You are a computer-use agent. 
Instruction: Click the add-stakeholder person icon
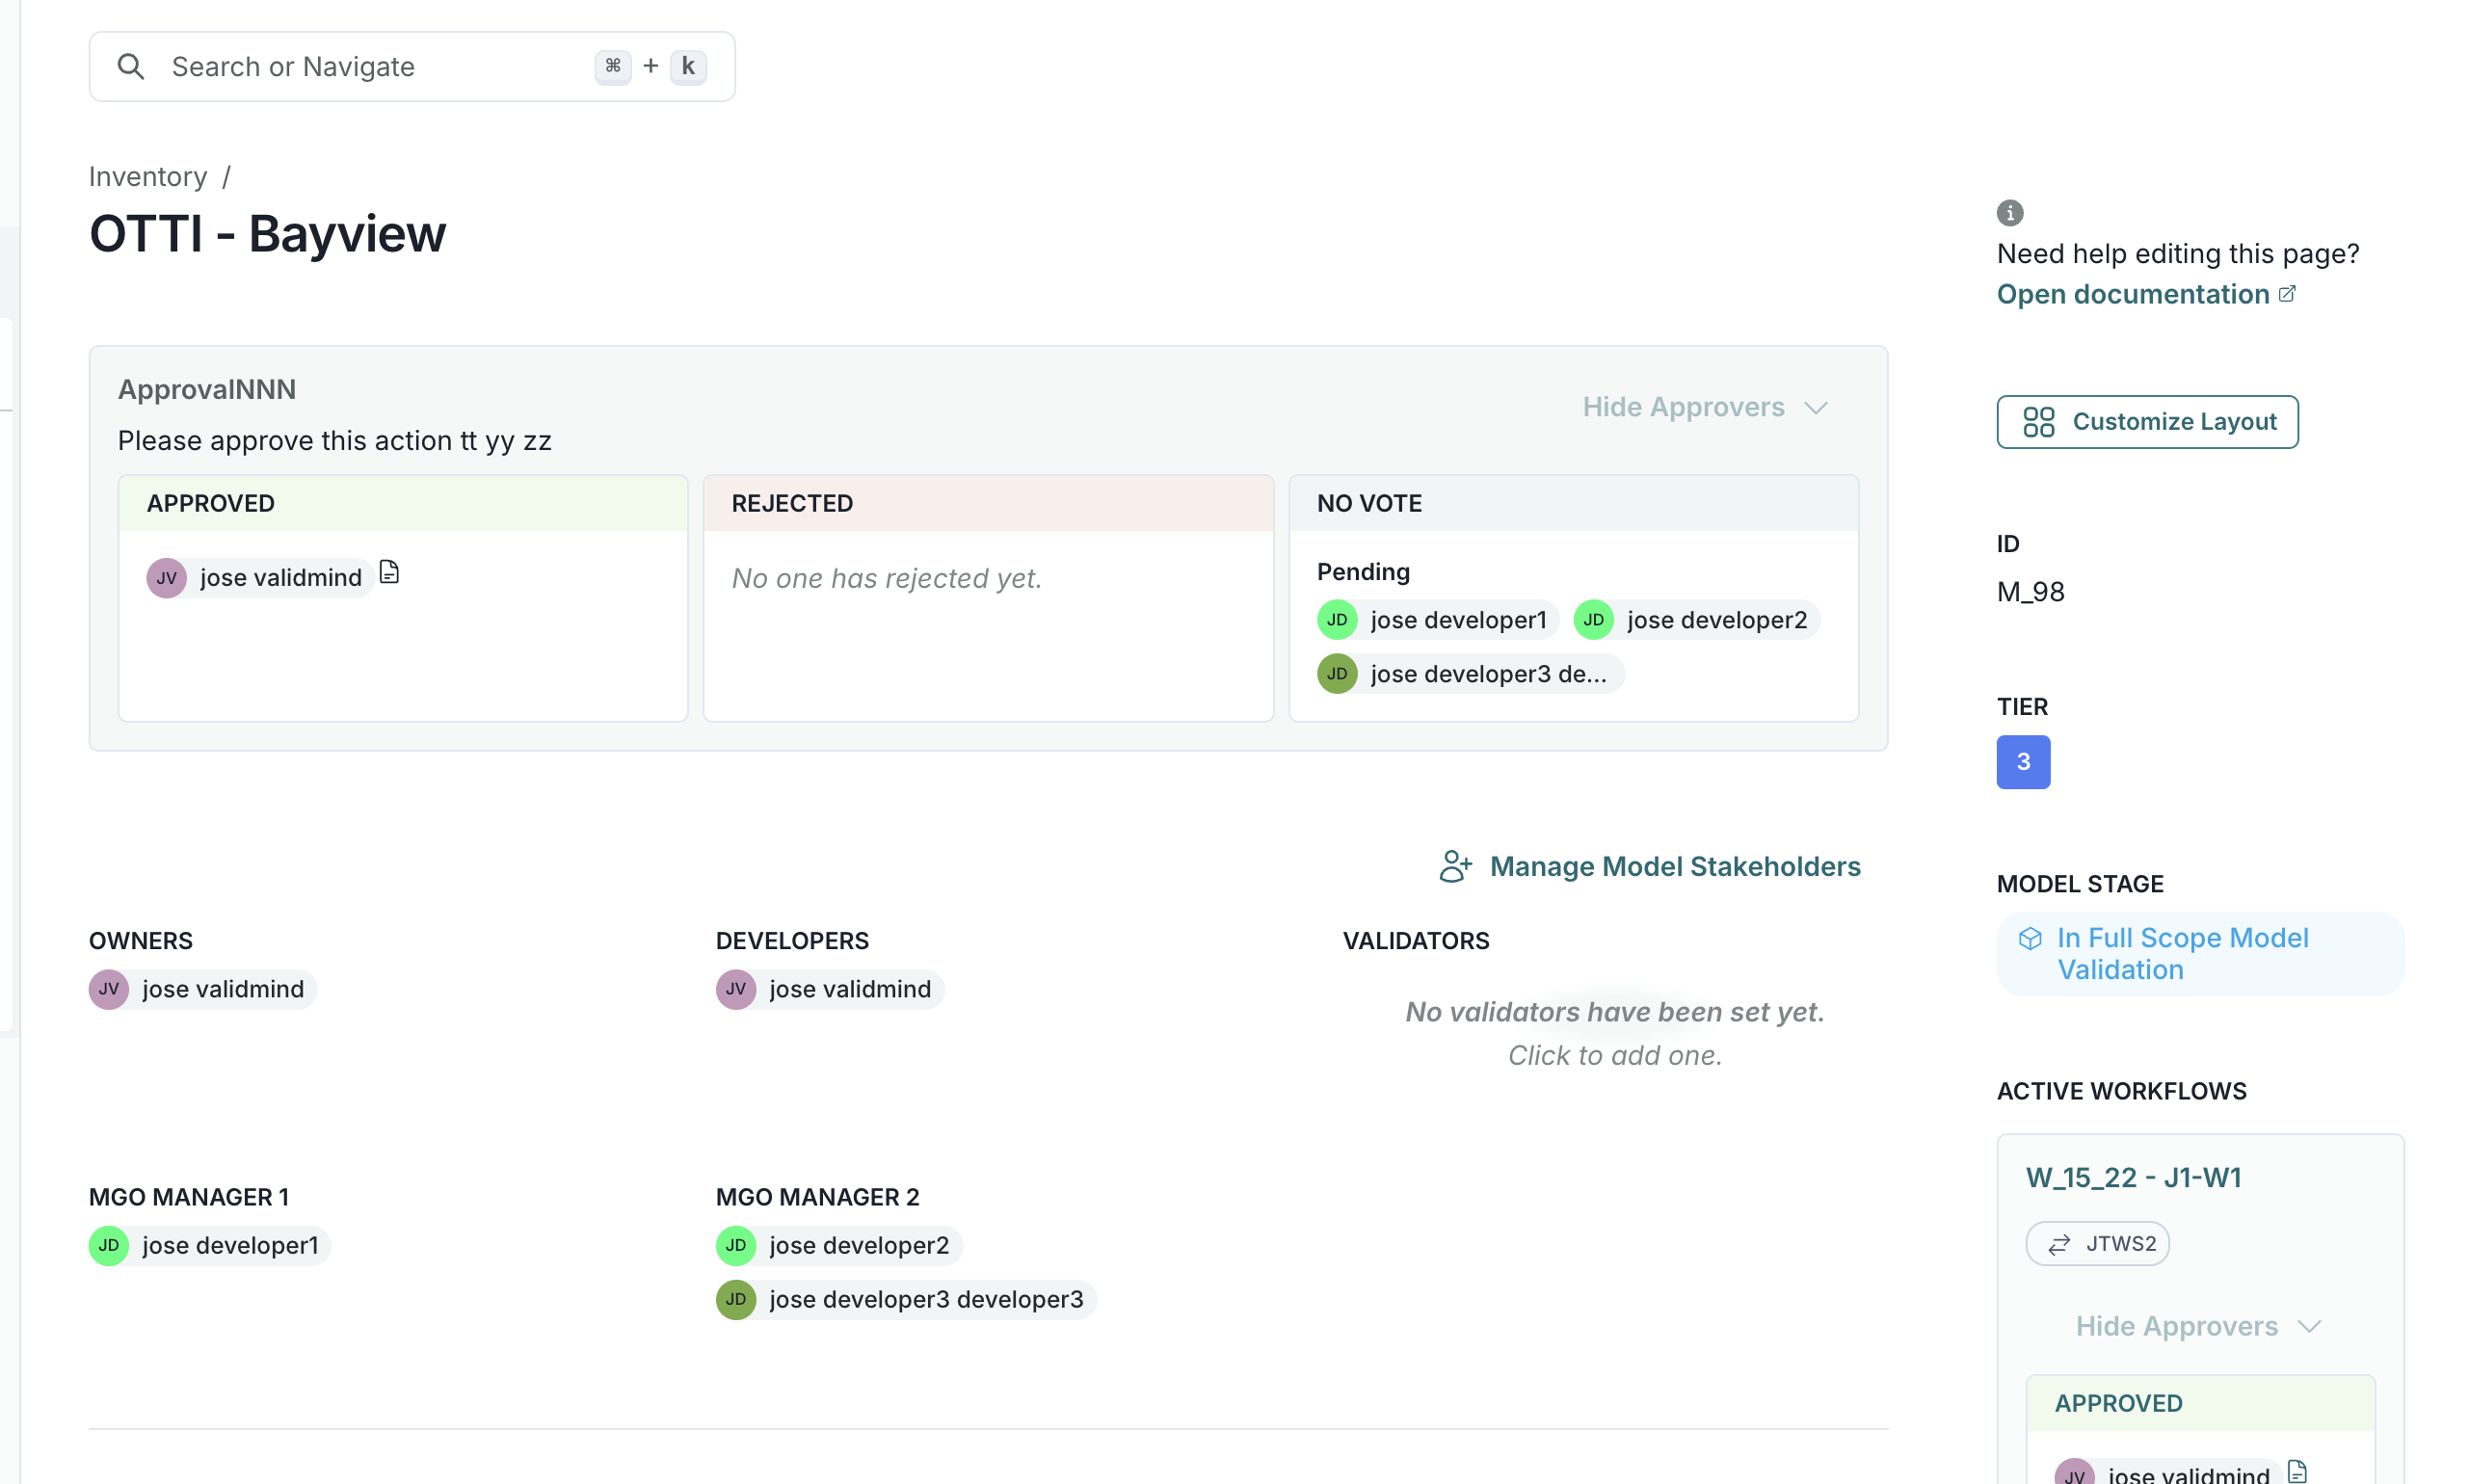(1455, 866)
